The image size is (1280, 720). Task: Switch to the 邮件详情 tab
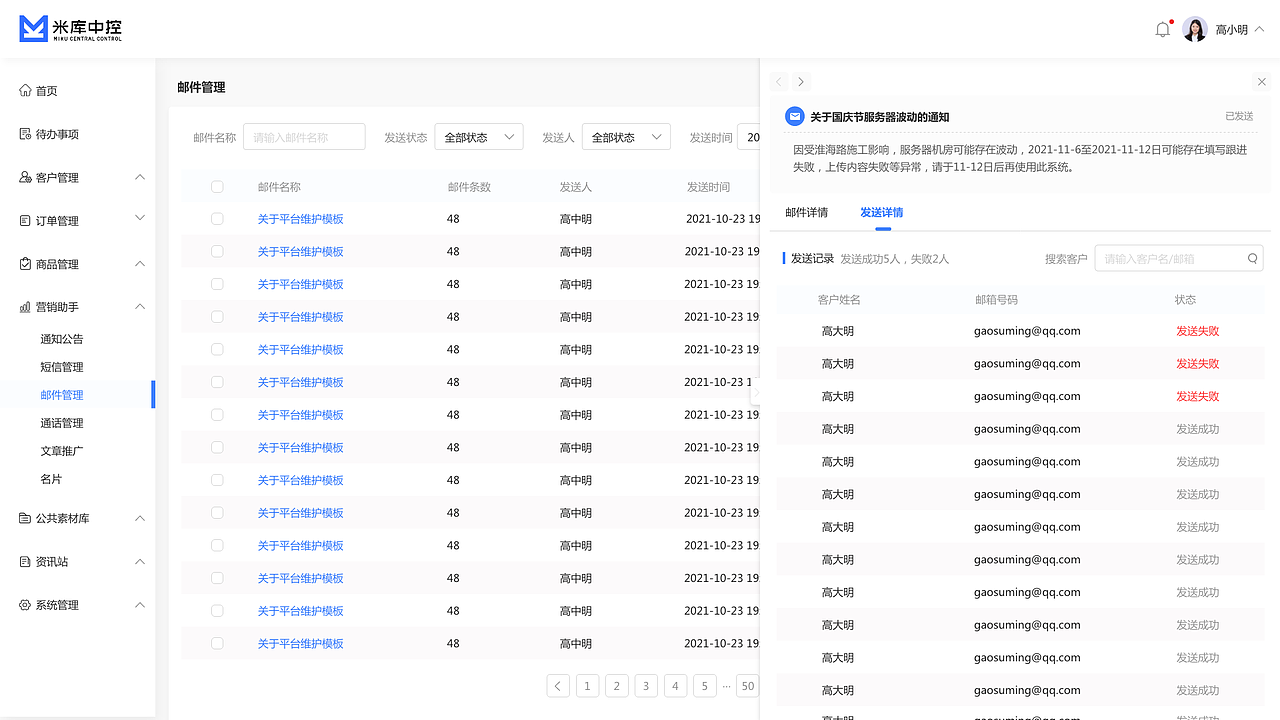click(806, 213)
